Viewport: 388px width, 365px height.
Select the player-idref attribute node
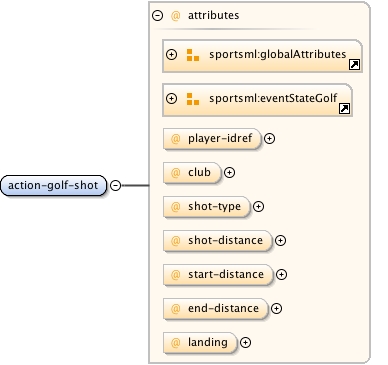tap(212, 139)
